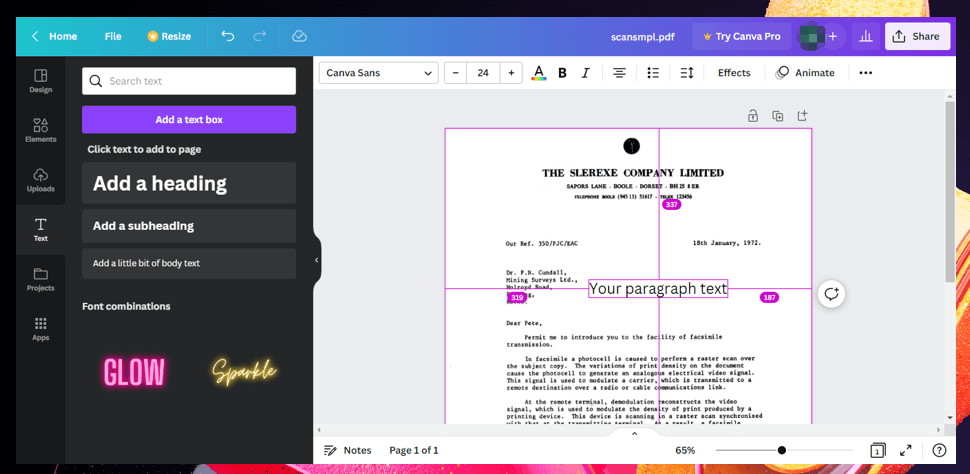Click the vertical canvas scrollbar
The image size is (970, 474).
pyautogui.click(x=951, y=192)
